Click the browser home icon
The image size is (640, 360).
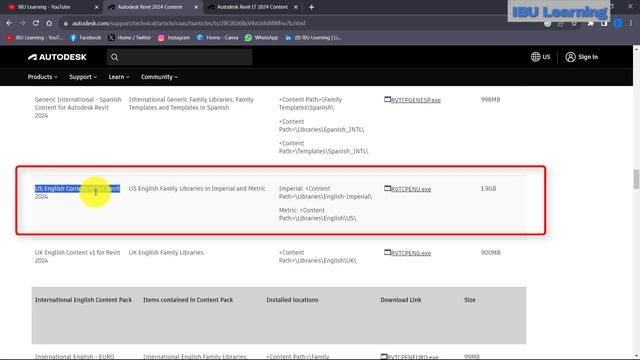coord(49,23)
